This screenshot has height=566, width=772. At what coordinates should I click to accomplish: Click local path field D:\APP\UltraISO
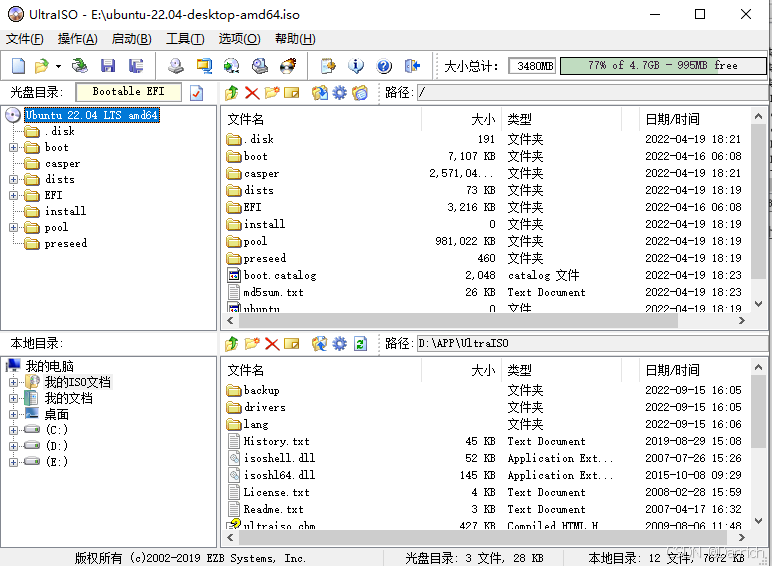(592, 344)
